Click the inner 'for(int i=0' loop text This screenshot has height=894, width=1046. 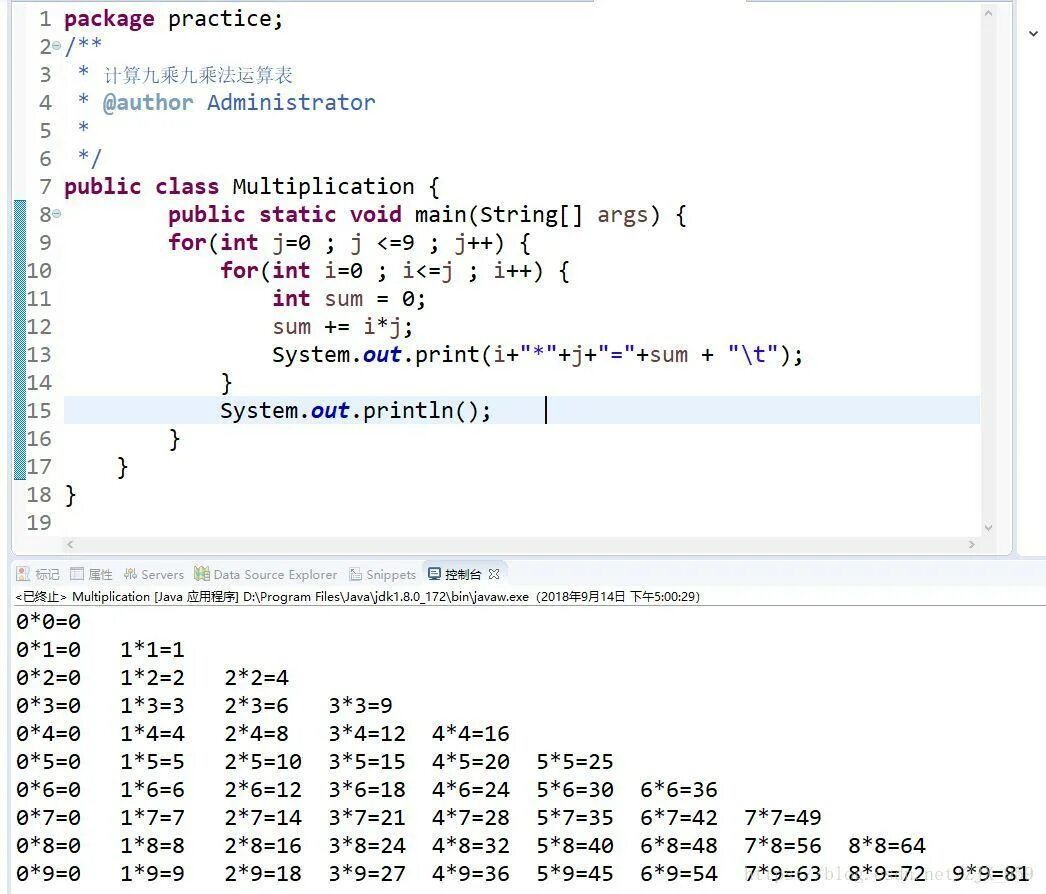[292, 271]
